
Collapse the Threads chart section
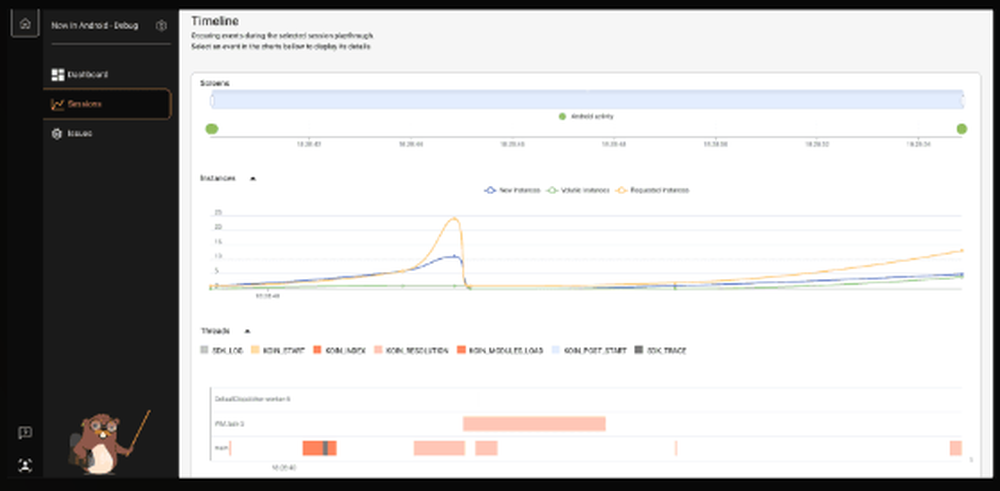point(247,332)
